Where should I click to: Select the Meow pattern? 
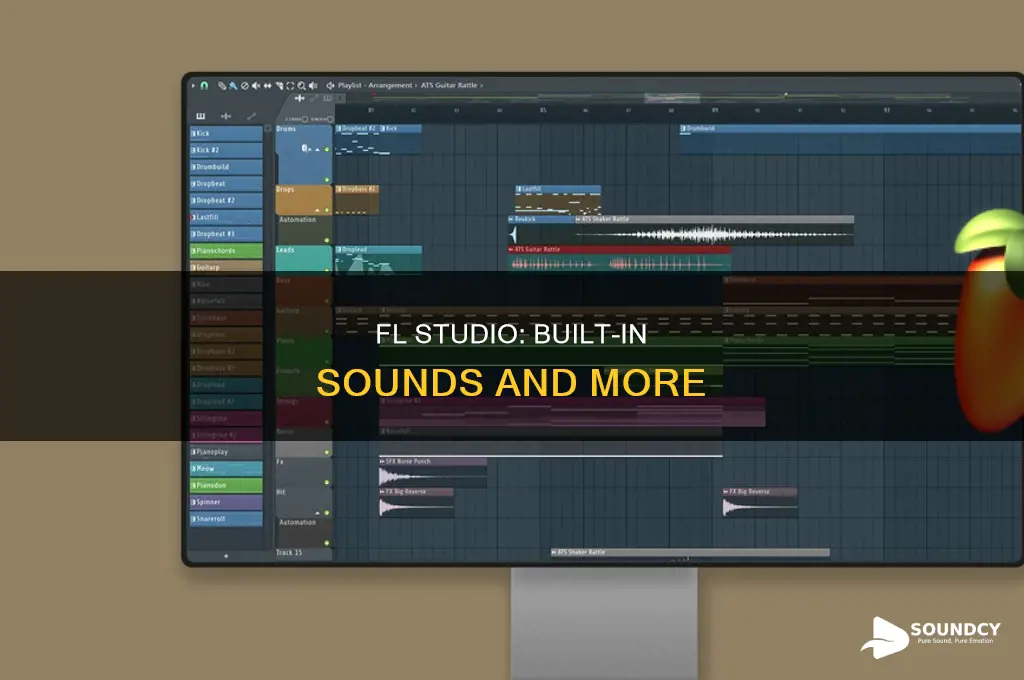coord(226,468)
